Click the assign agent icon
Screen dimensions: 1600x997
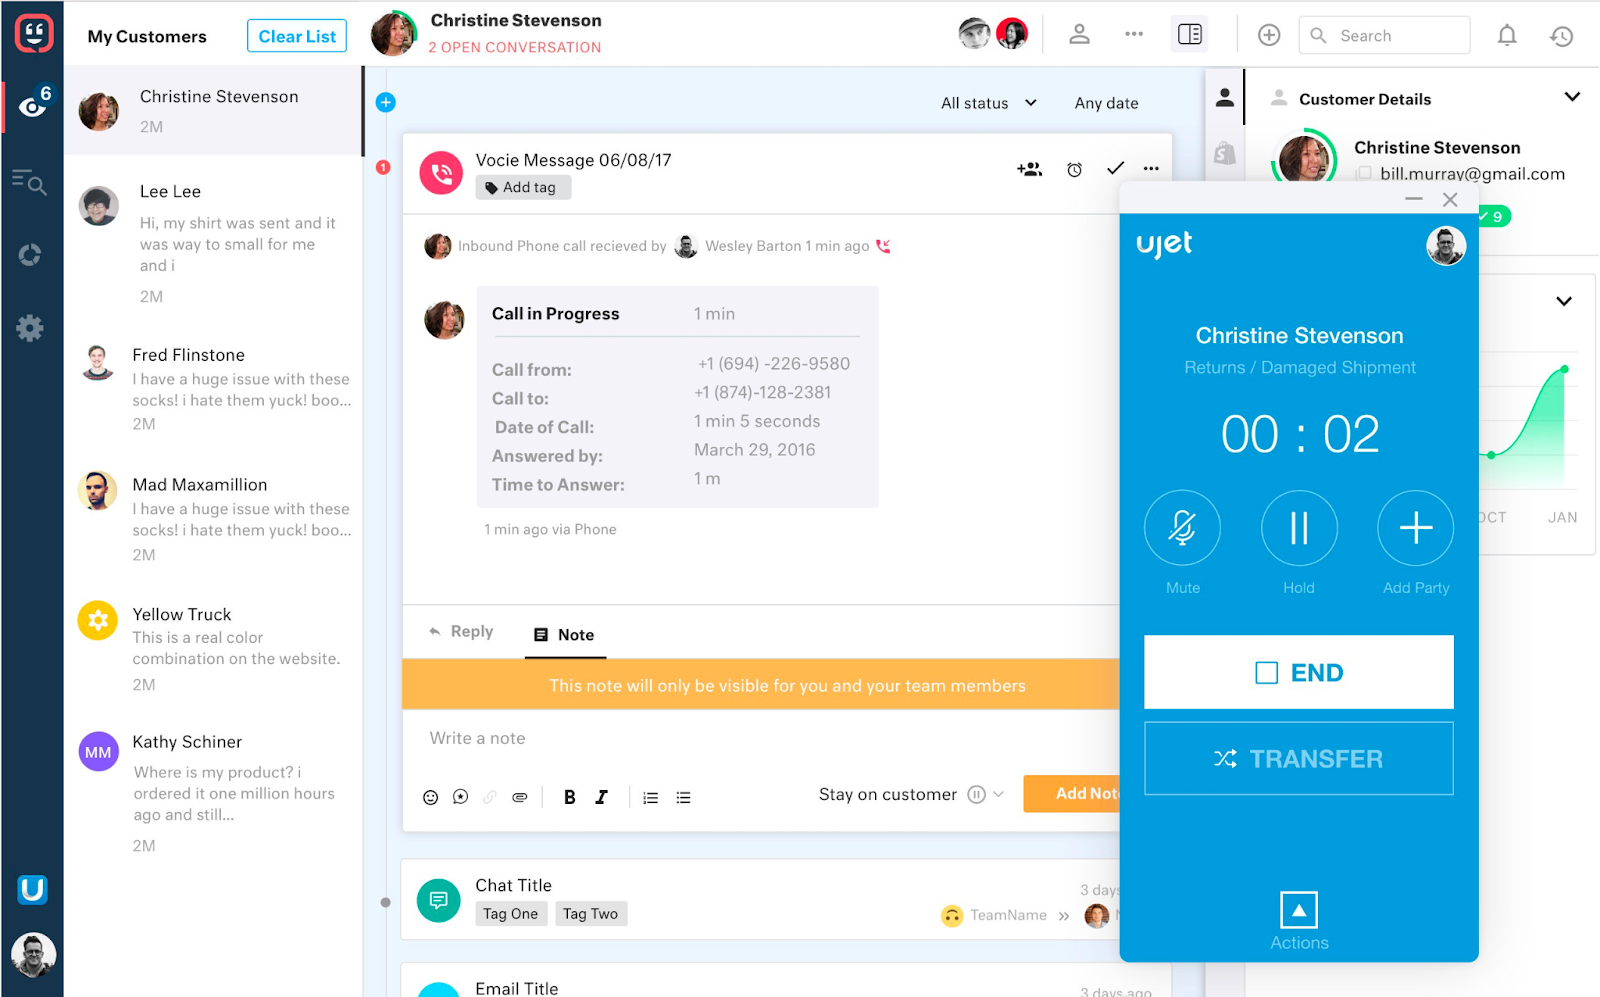(1029, 169)
